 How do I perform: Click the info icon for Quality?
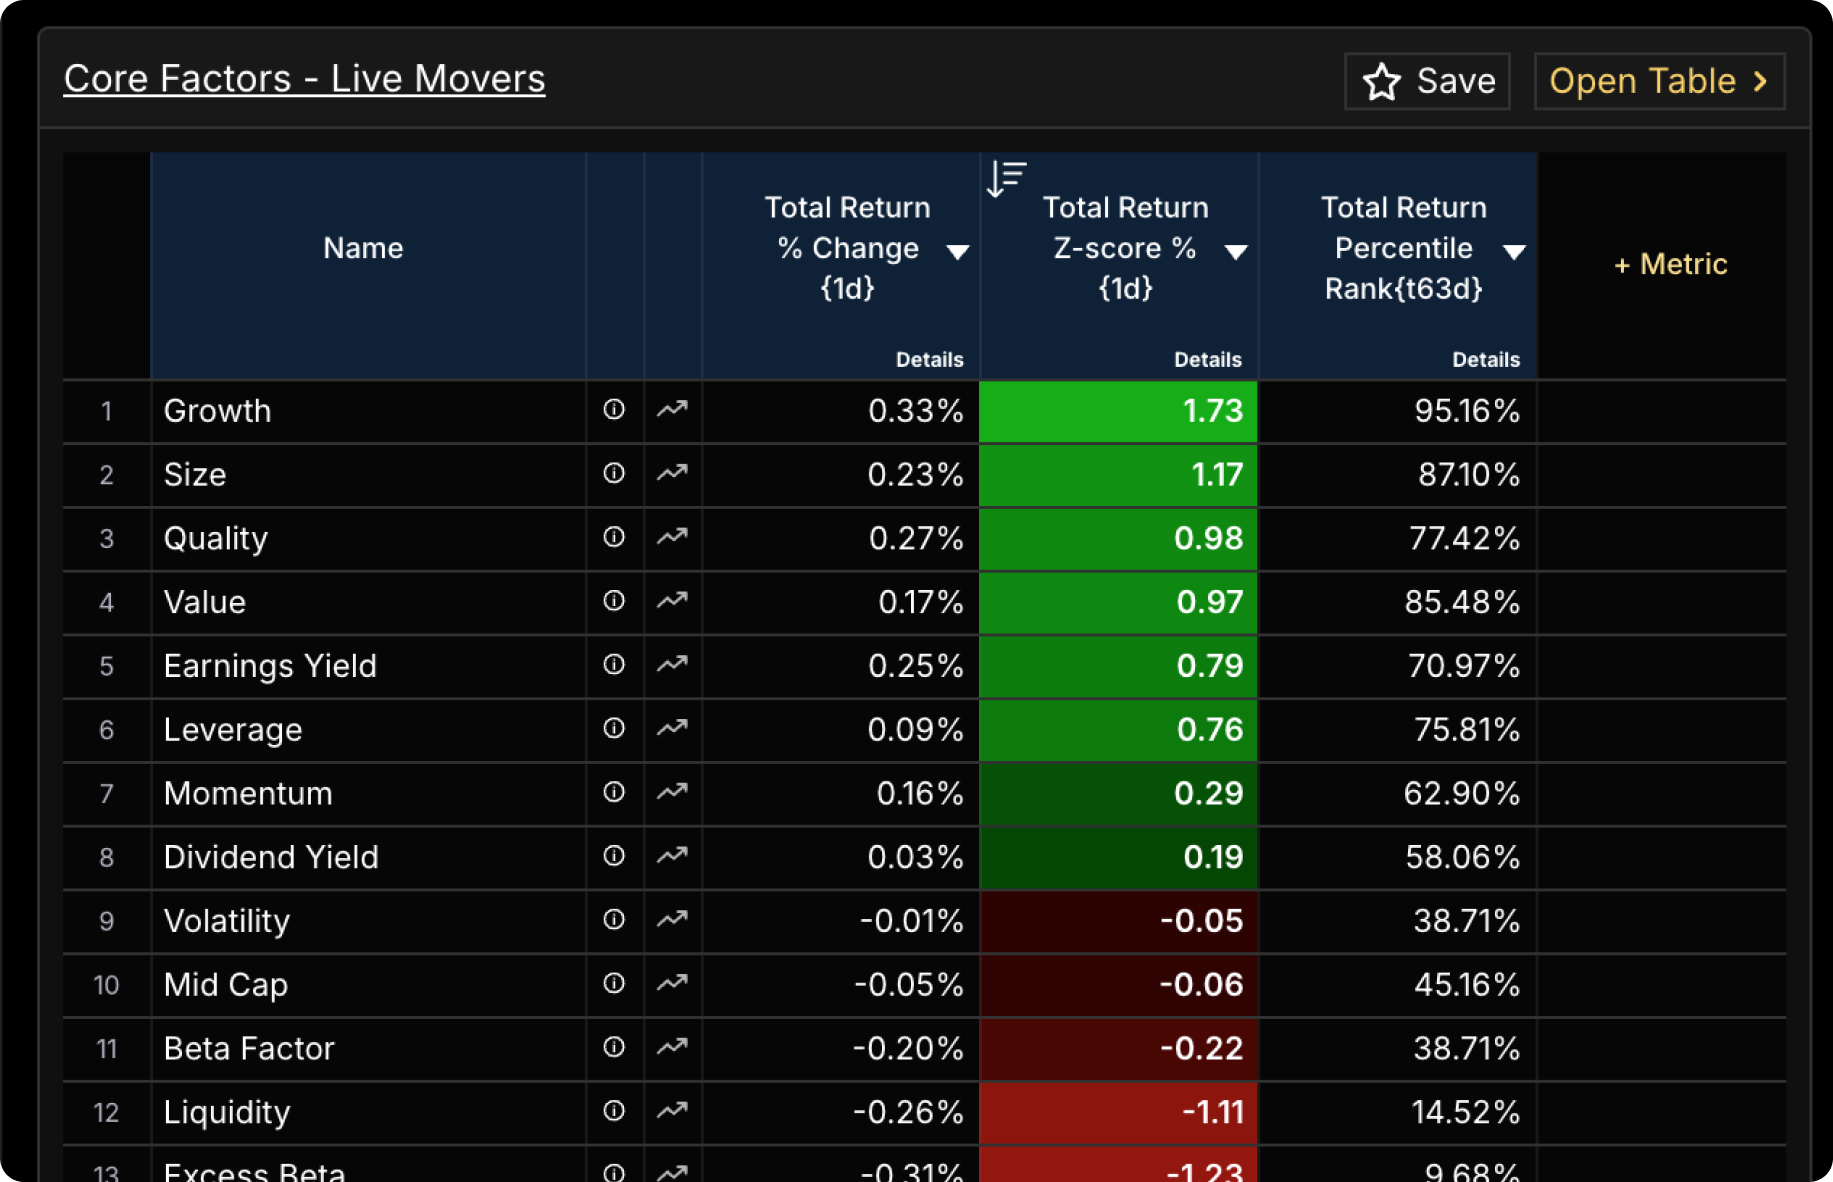[614, 537]
